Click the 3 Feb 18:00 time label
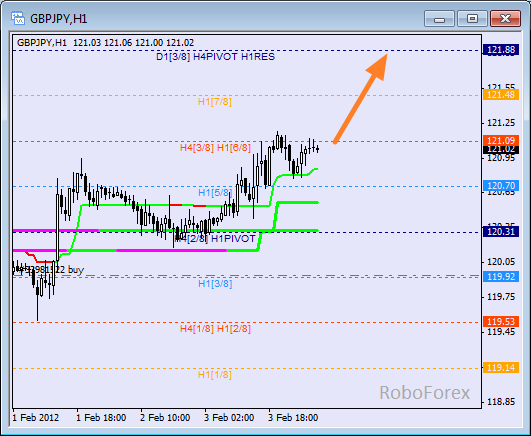Image resolution: width=531 pixels, height=436 pixels. click(x=293, y=418)
